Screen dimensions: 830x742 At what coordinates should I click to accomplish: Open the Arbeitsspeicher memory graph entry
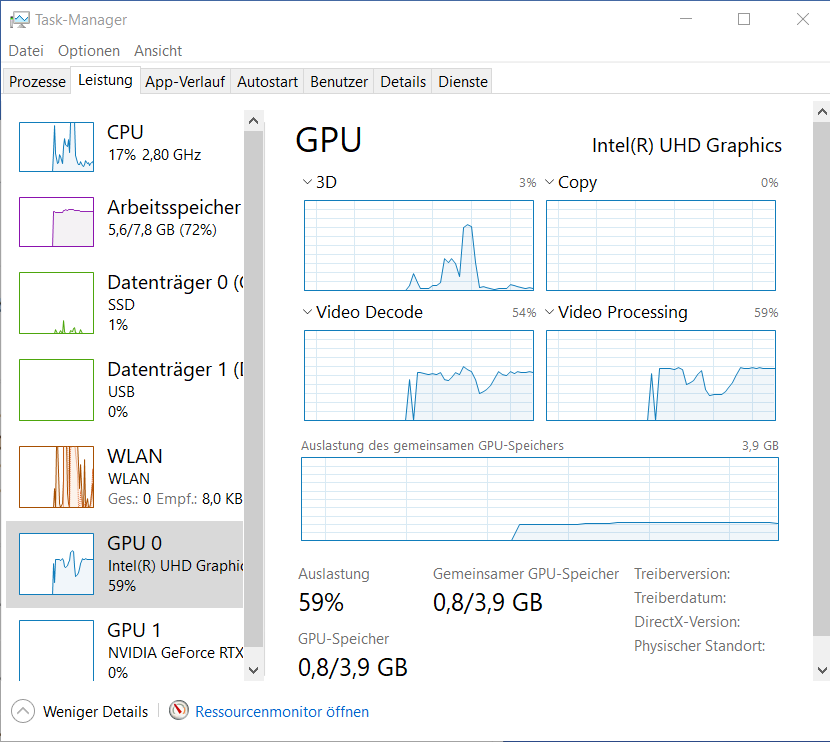tap(56, 221)
